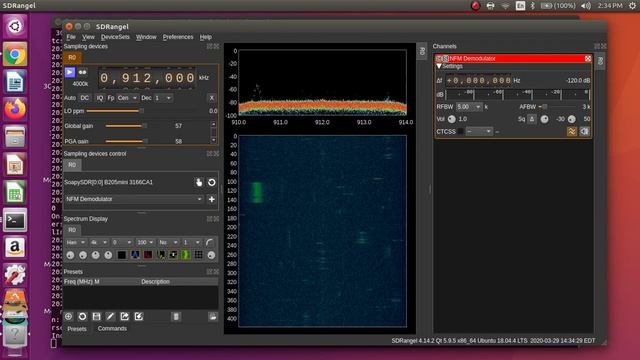Open the Preferences menu

(178, 37)
